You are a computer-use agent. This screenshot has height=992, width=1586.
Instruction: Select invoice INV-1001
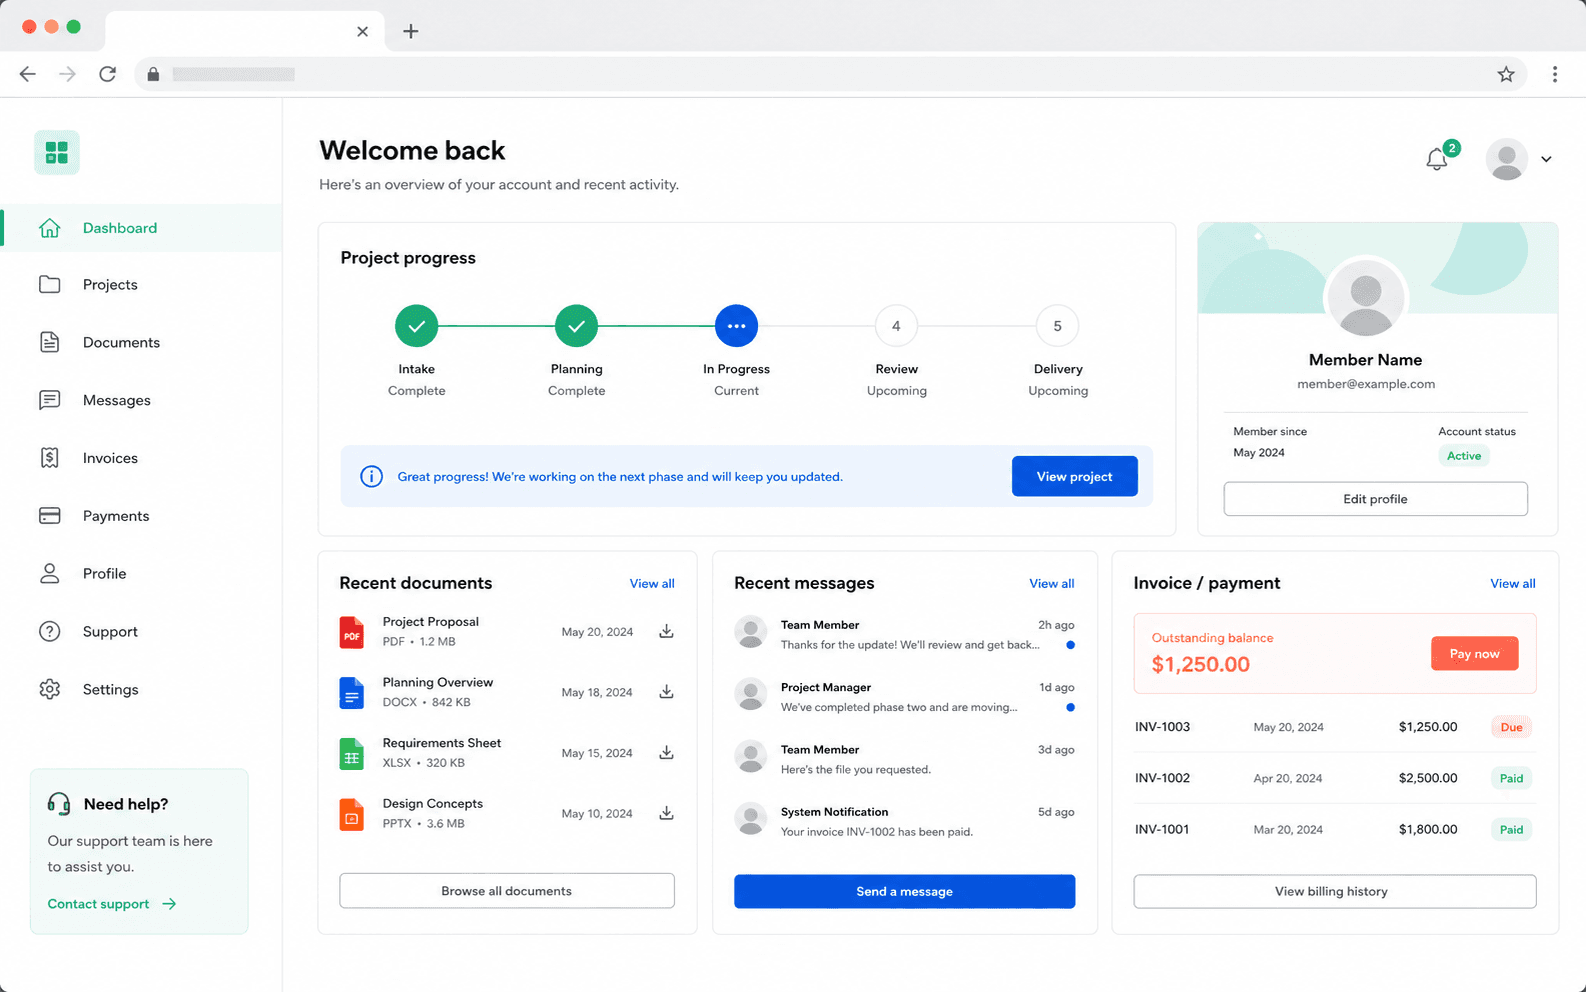pos(1335,829)
